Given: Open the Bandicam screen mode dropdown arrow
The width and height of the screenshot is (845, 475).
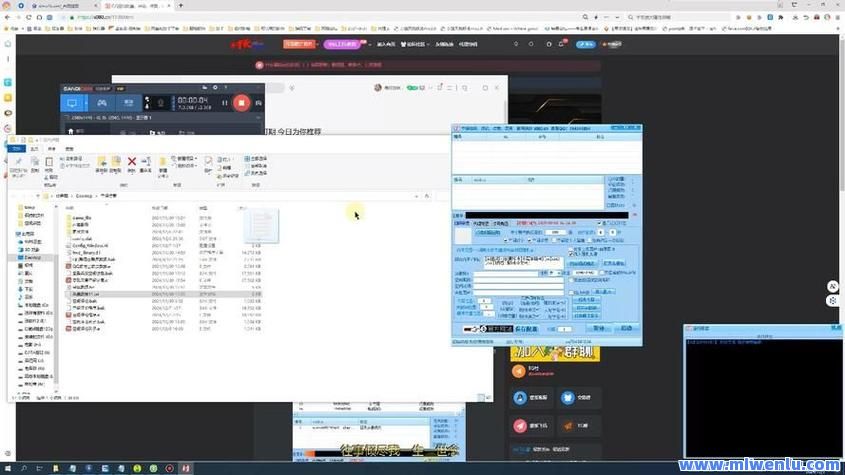Looking at the screenshot, I should [x=84, y=102].
